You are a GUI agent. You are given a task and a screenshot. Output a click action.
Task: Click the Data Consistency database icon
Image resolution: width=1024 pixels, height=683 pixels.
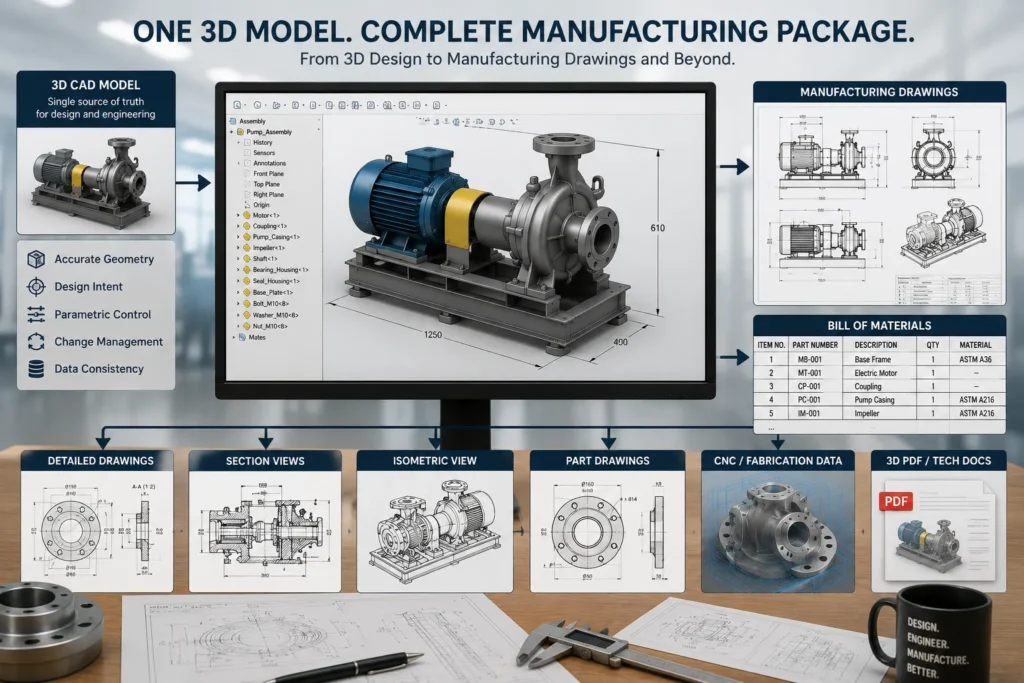pos(36,369)
